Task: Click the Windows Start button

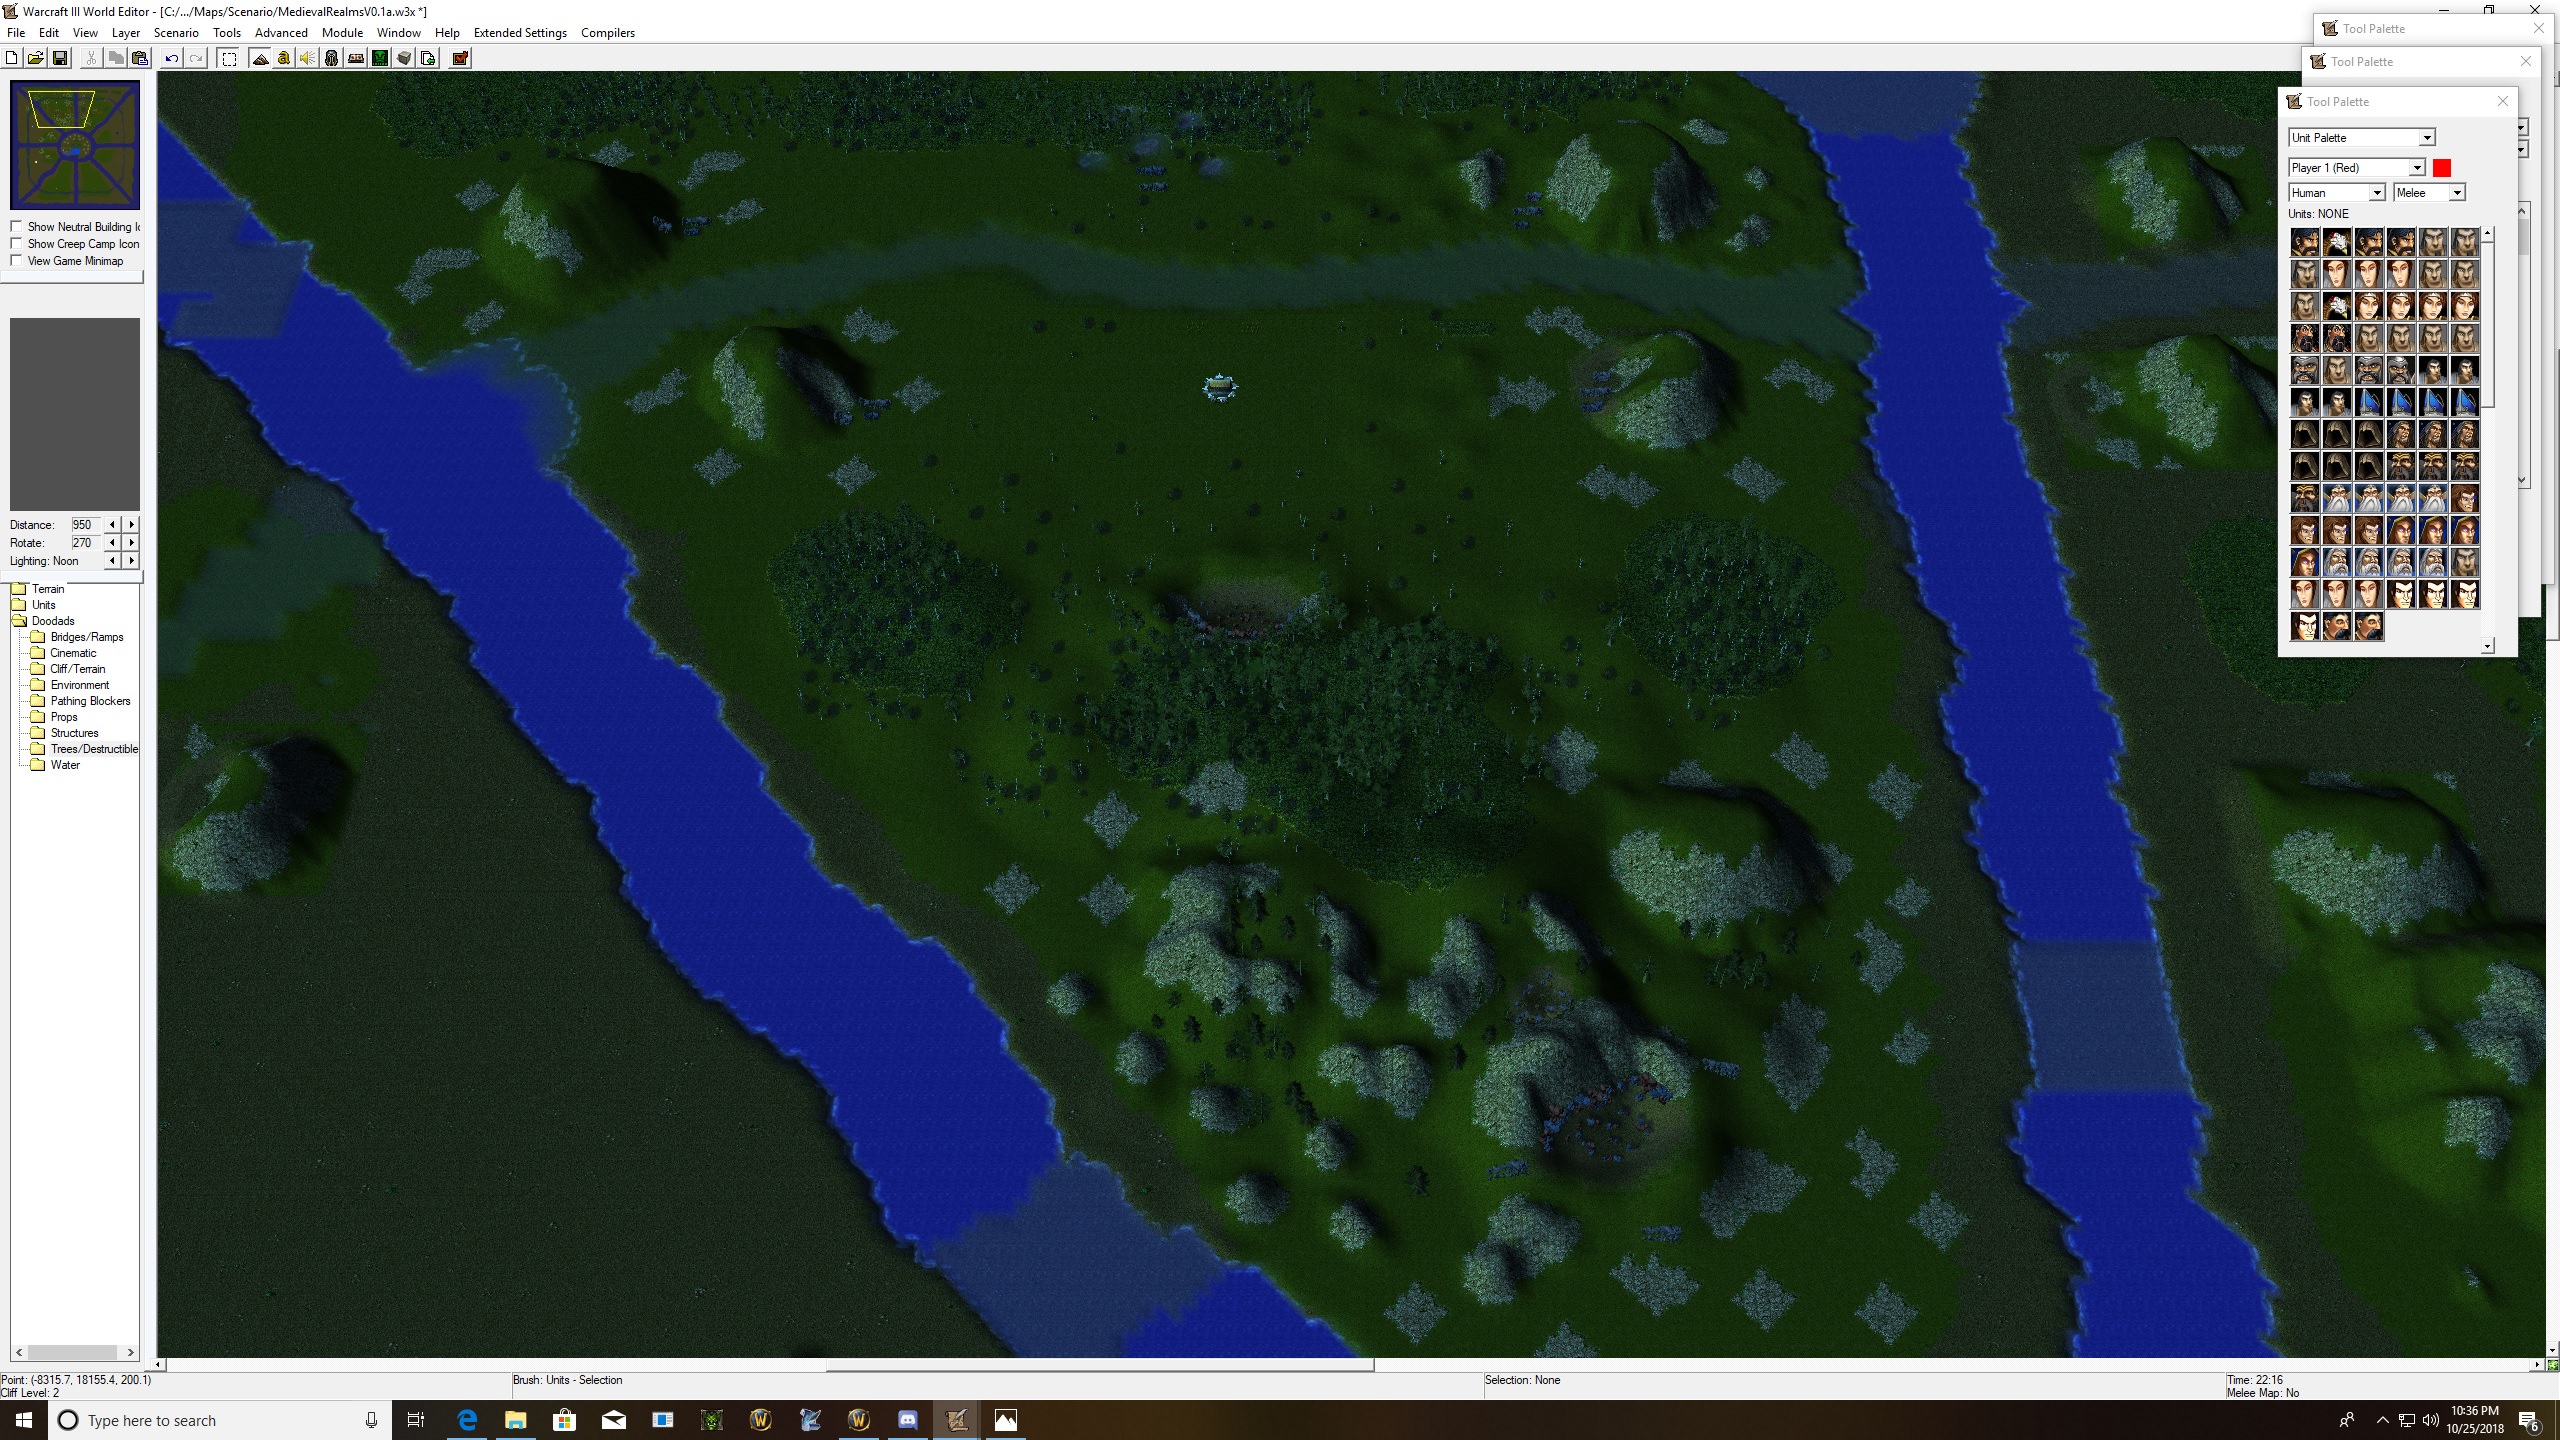Action: tap(24, 1420)
